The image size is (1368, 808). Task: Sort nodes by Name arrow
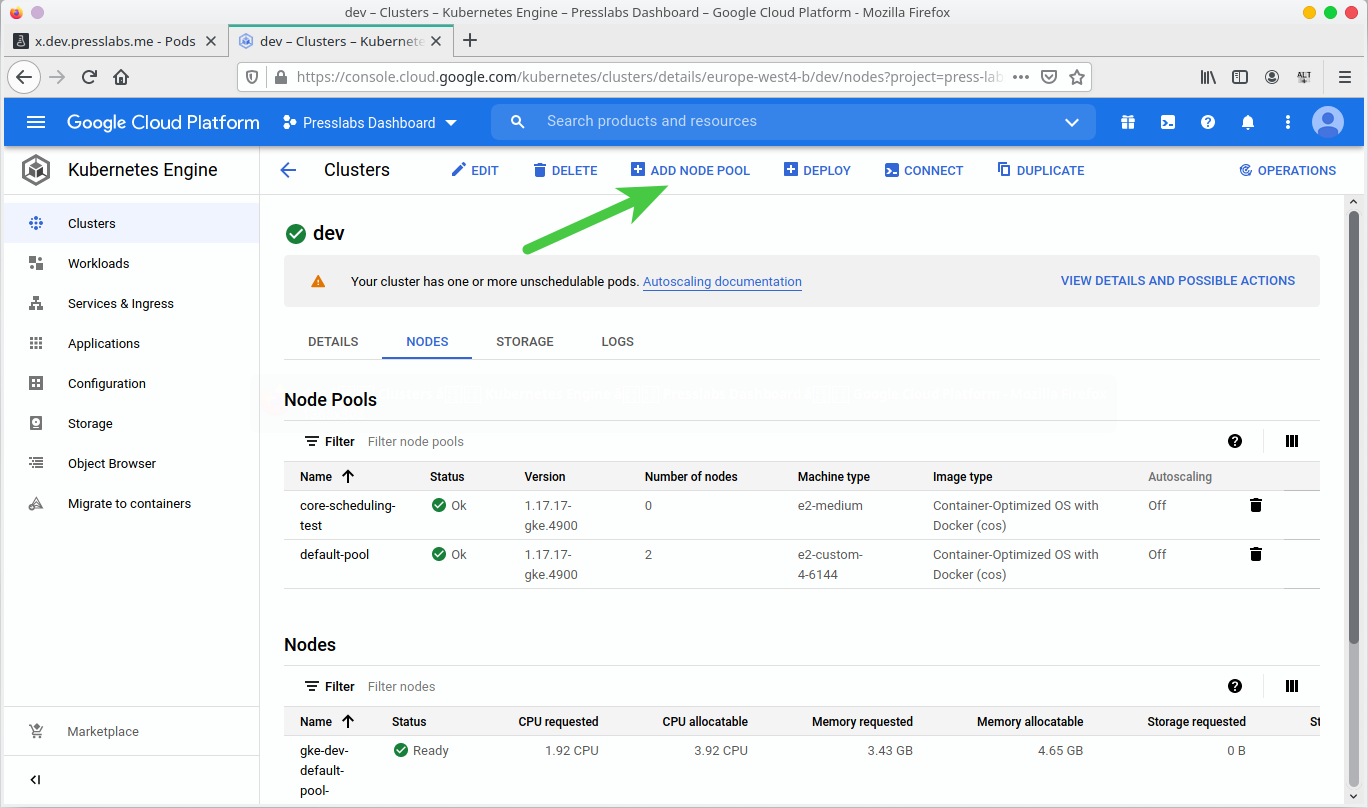coord(348,721)
